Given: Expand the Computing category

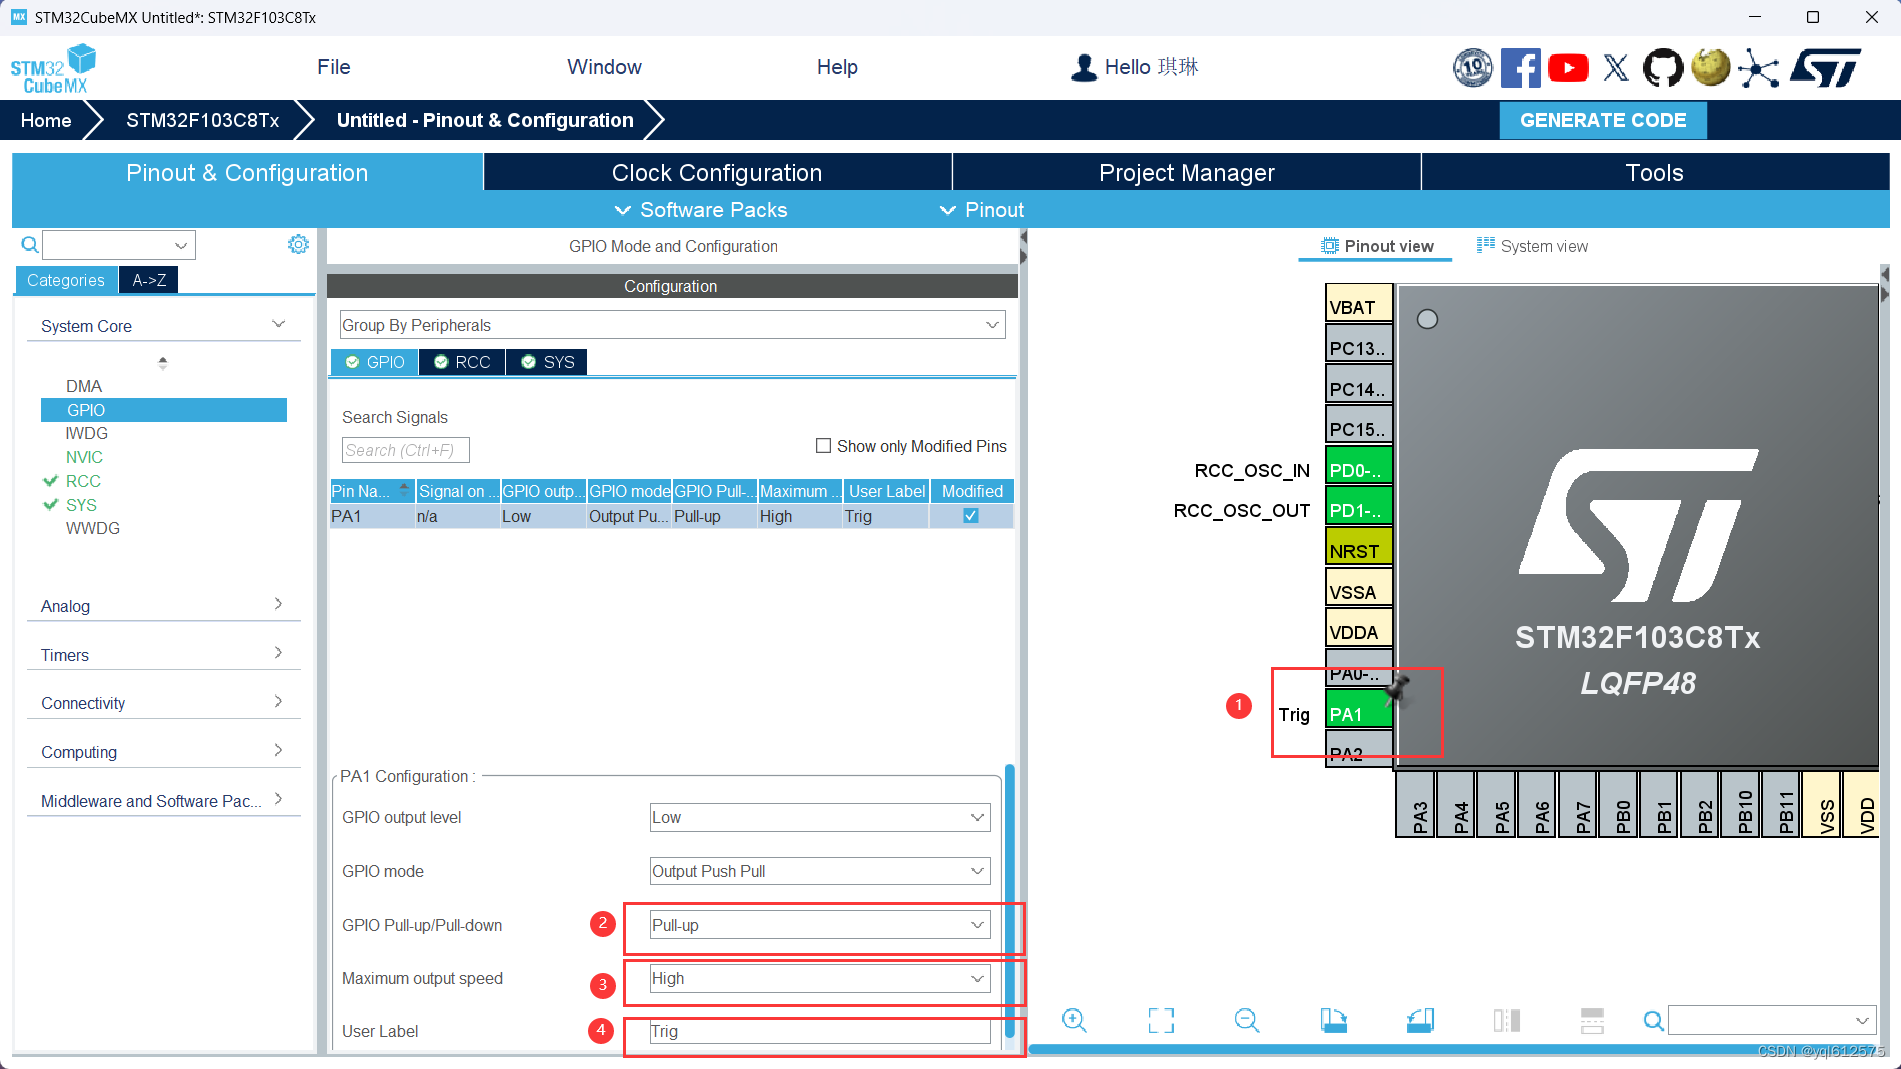Looking at the screenshot, I should pyautogui.click(x=162, y=752).
